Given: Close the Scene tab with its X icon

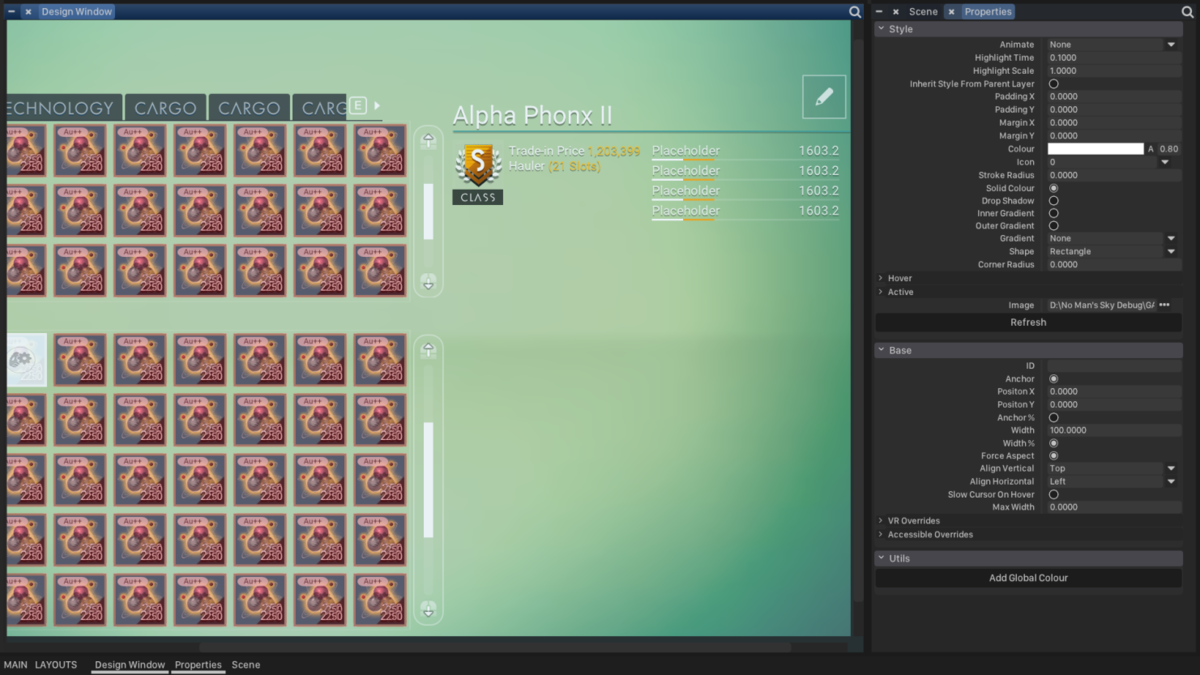Looking at the screenshot, I should click(896, 12).
